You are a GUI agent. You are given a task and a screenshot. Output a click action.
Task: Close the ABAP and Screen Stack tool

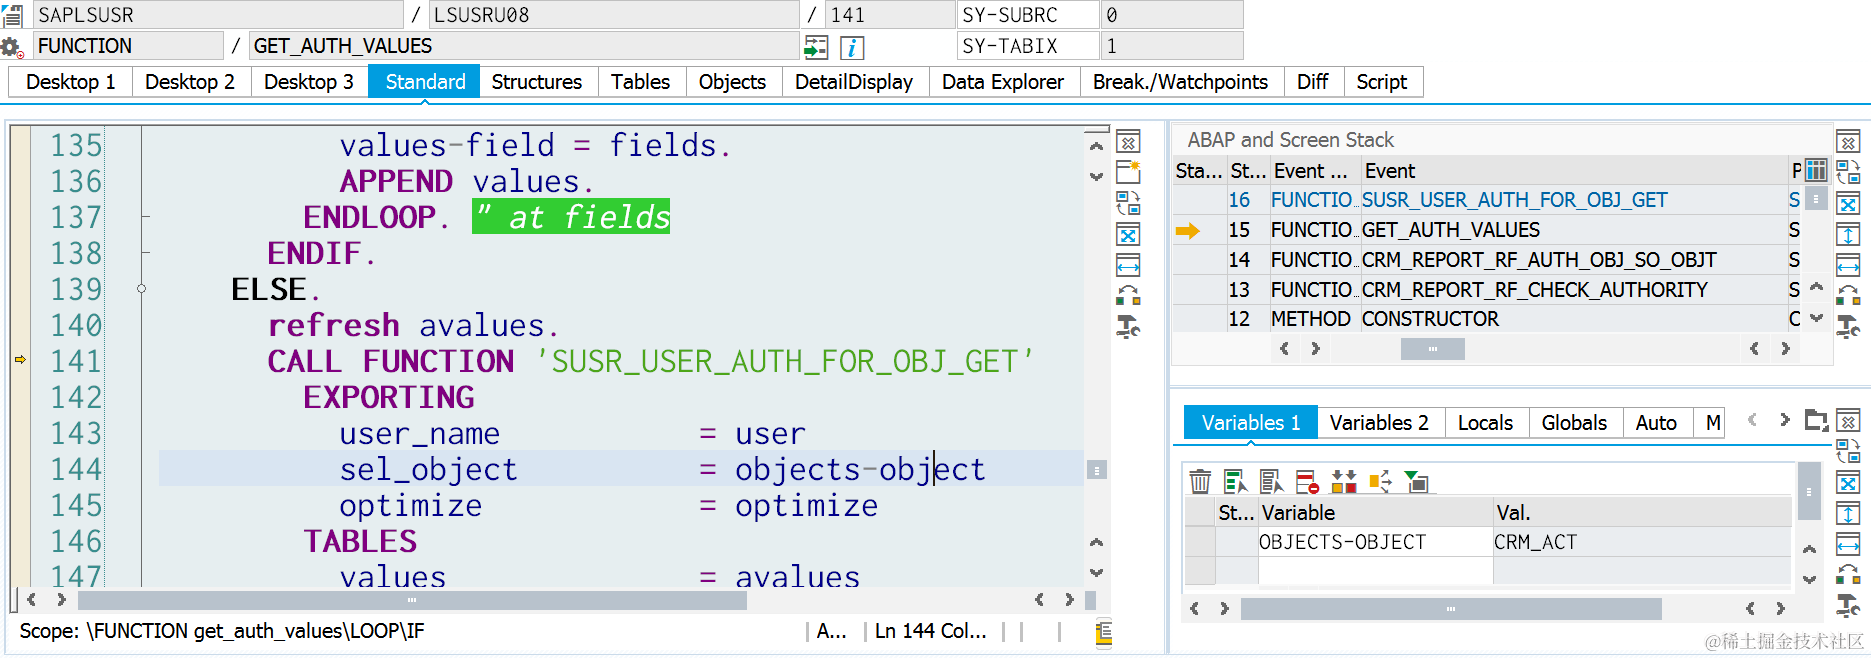(x=1848, y=142)
